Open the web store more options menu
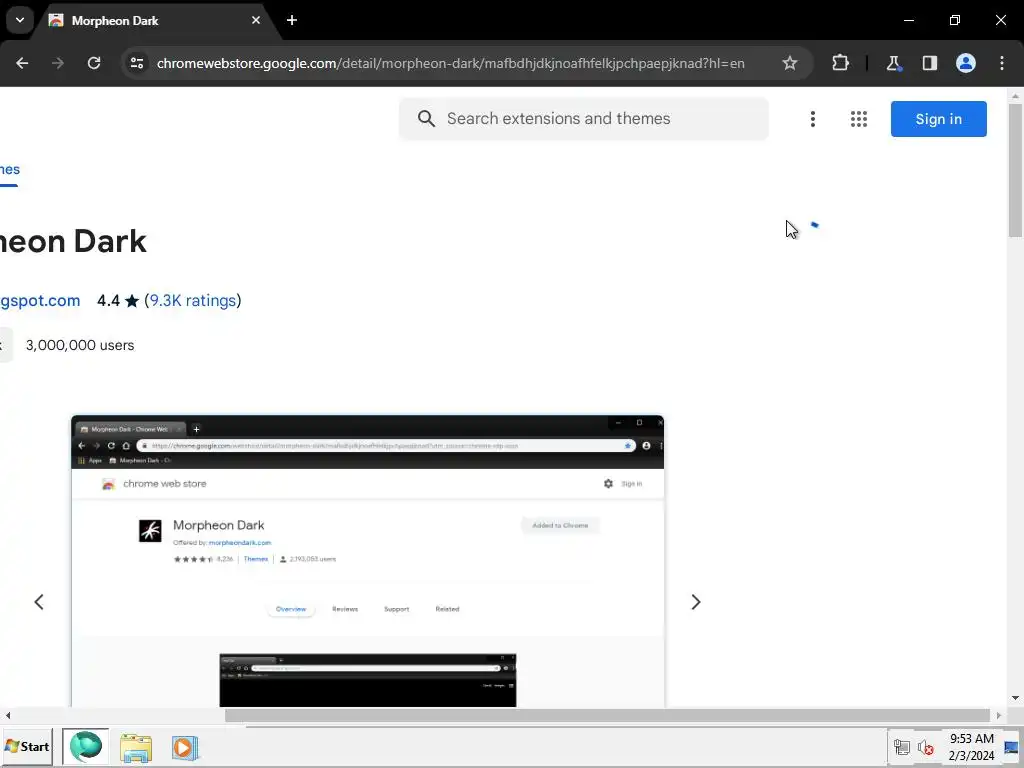 [813, 119]
